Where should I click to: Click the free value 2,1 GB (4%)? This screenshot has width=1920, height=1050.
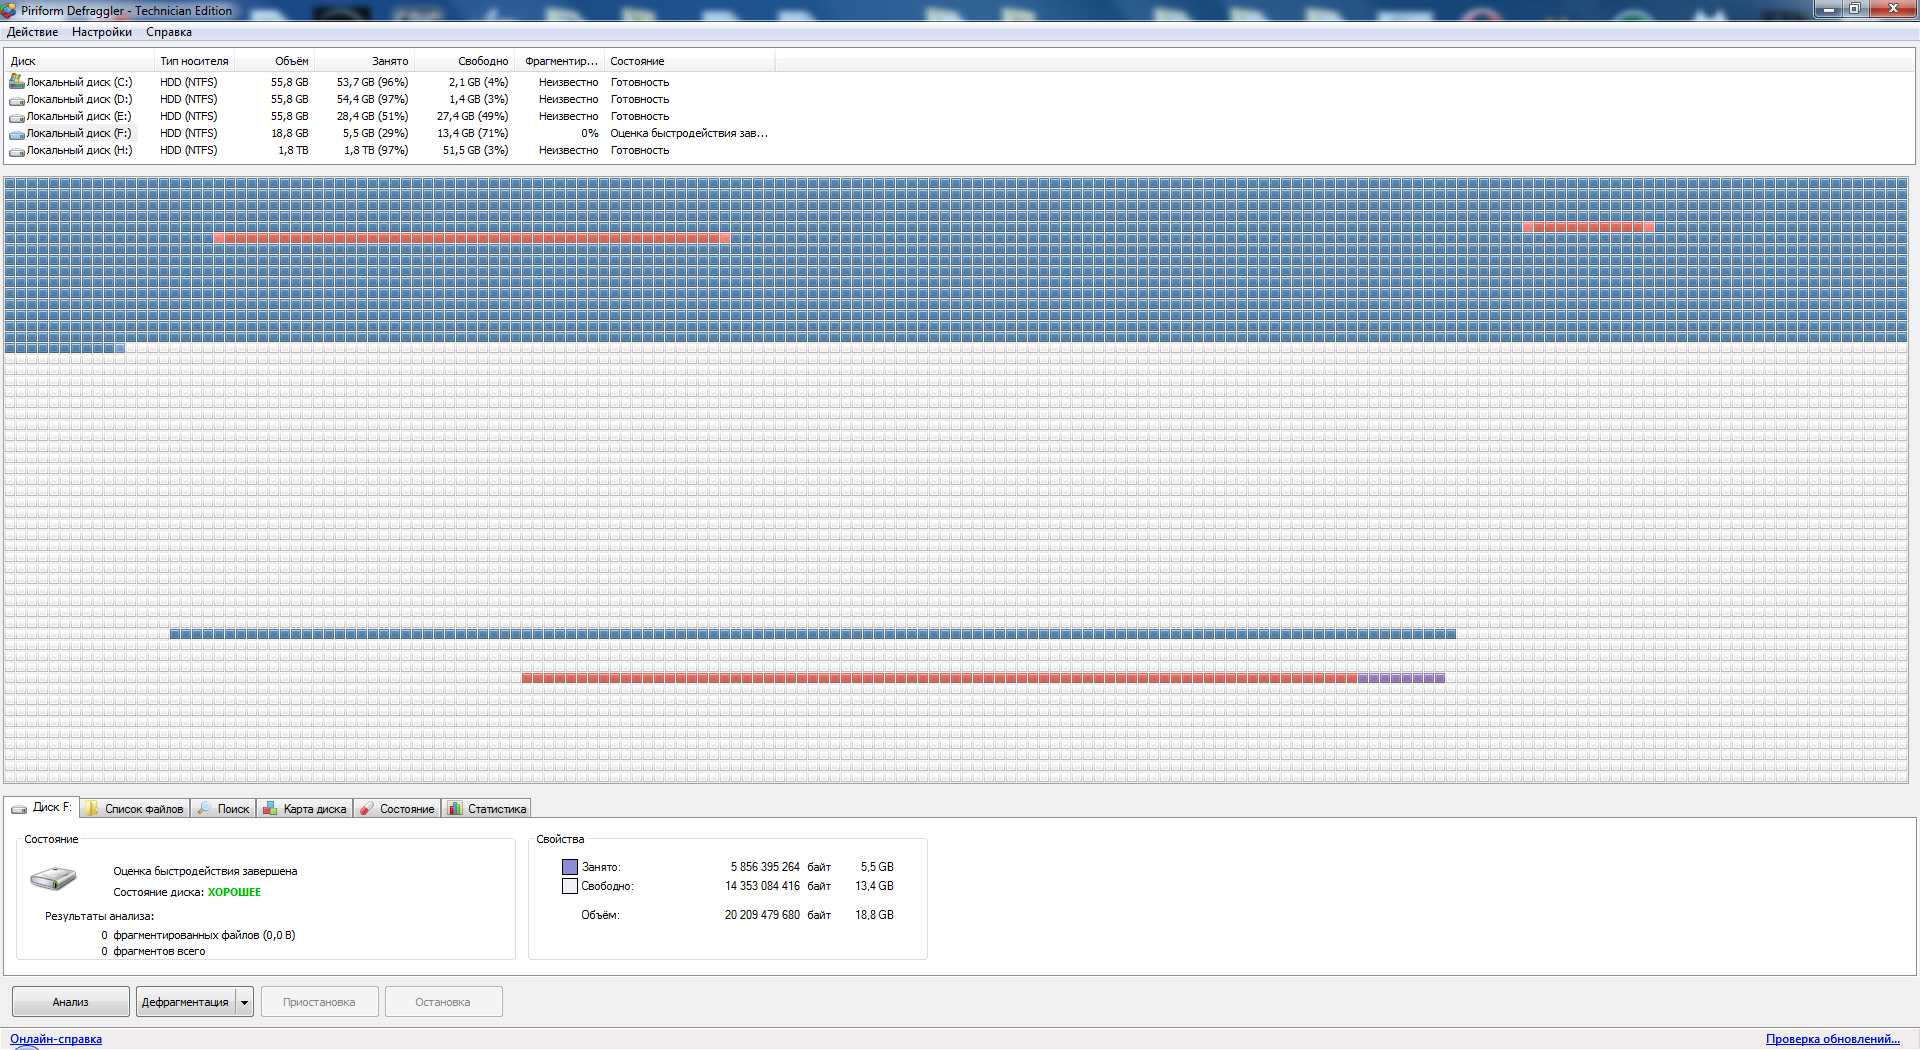pos(478,82)
